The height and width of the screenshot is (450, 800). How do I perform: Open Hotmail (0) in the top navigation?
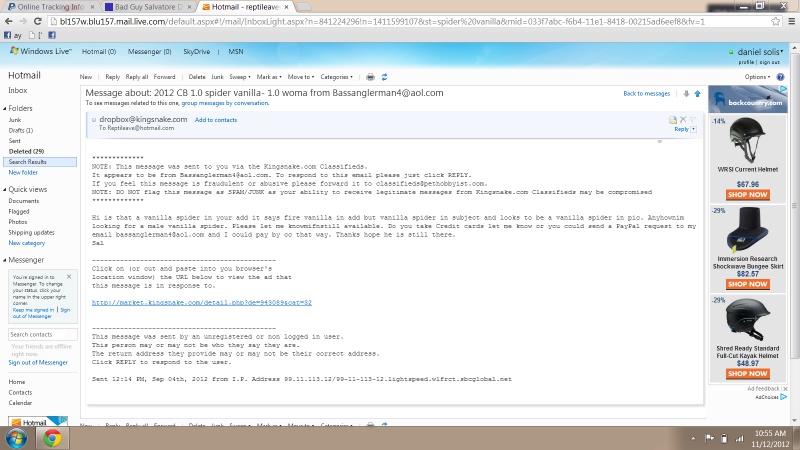(99, 52)
